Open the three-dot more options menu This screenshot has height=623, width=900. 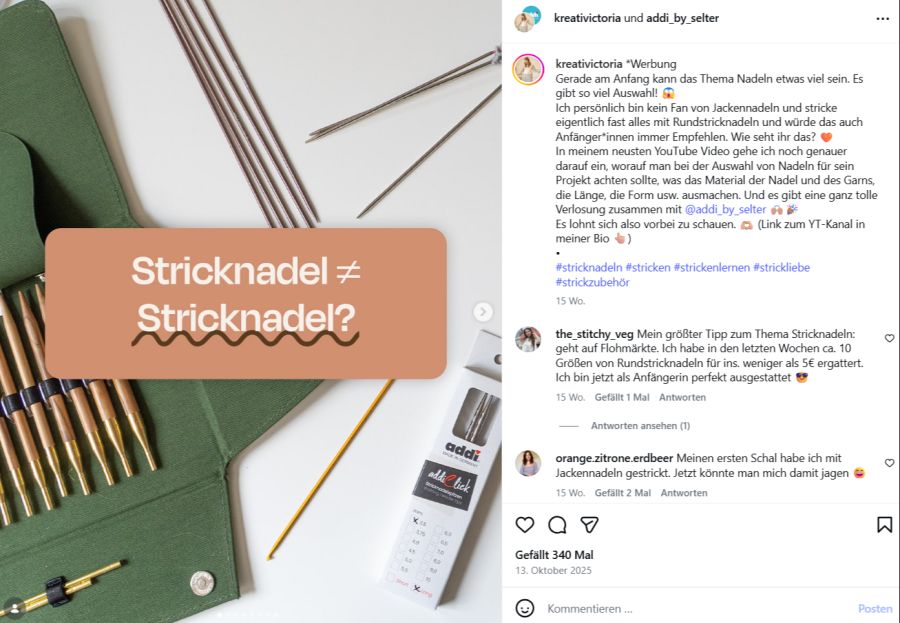click(x=882, y=19)
